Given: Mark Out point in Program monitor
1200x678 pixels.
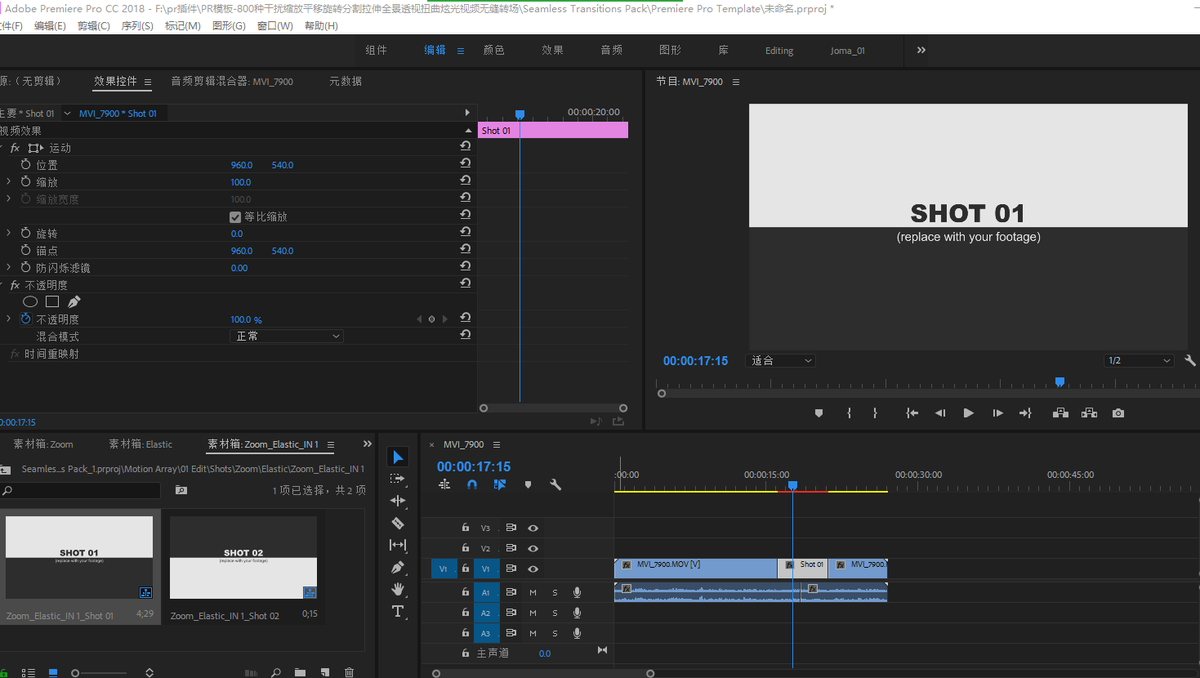Looking at the screenshot, I should [x=875, y=413].
